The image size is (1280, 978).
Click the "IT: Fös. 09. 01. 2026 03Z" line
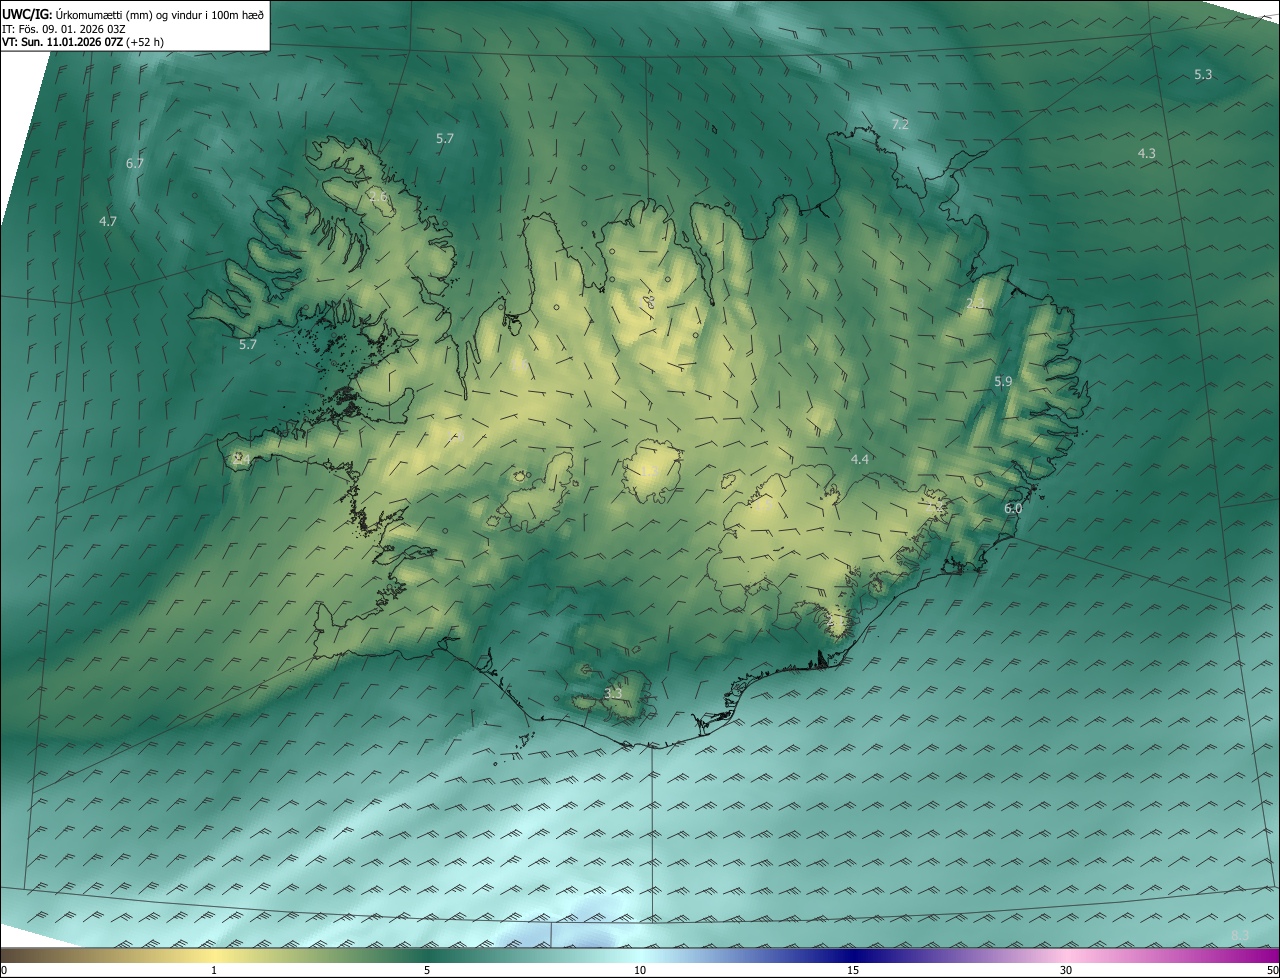coord(64,29)
